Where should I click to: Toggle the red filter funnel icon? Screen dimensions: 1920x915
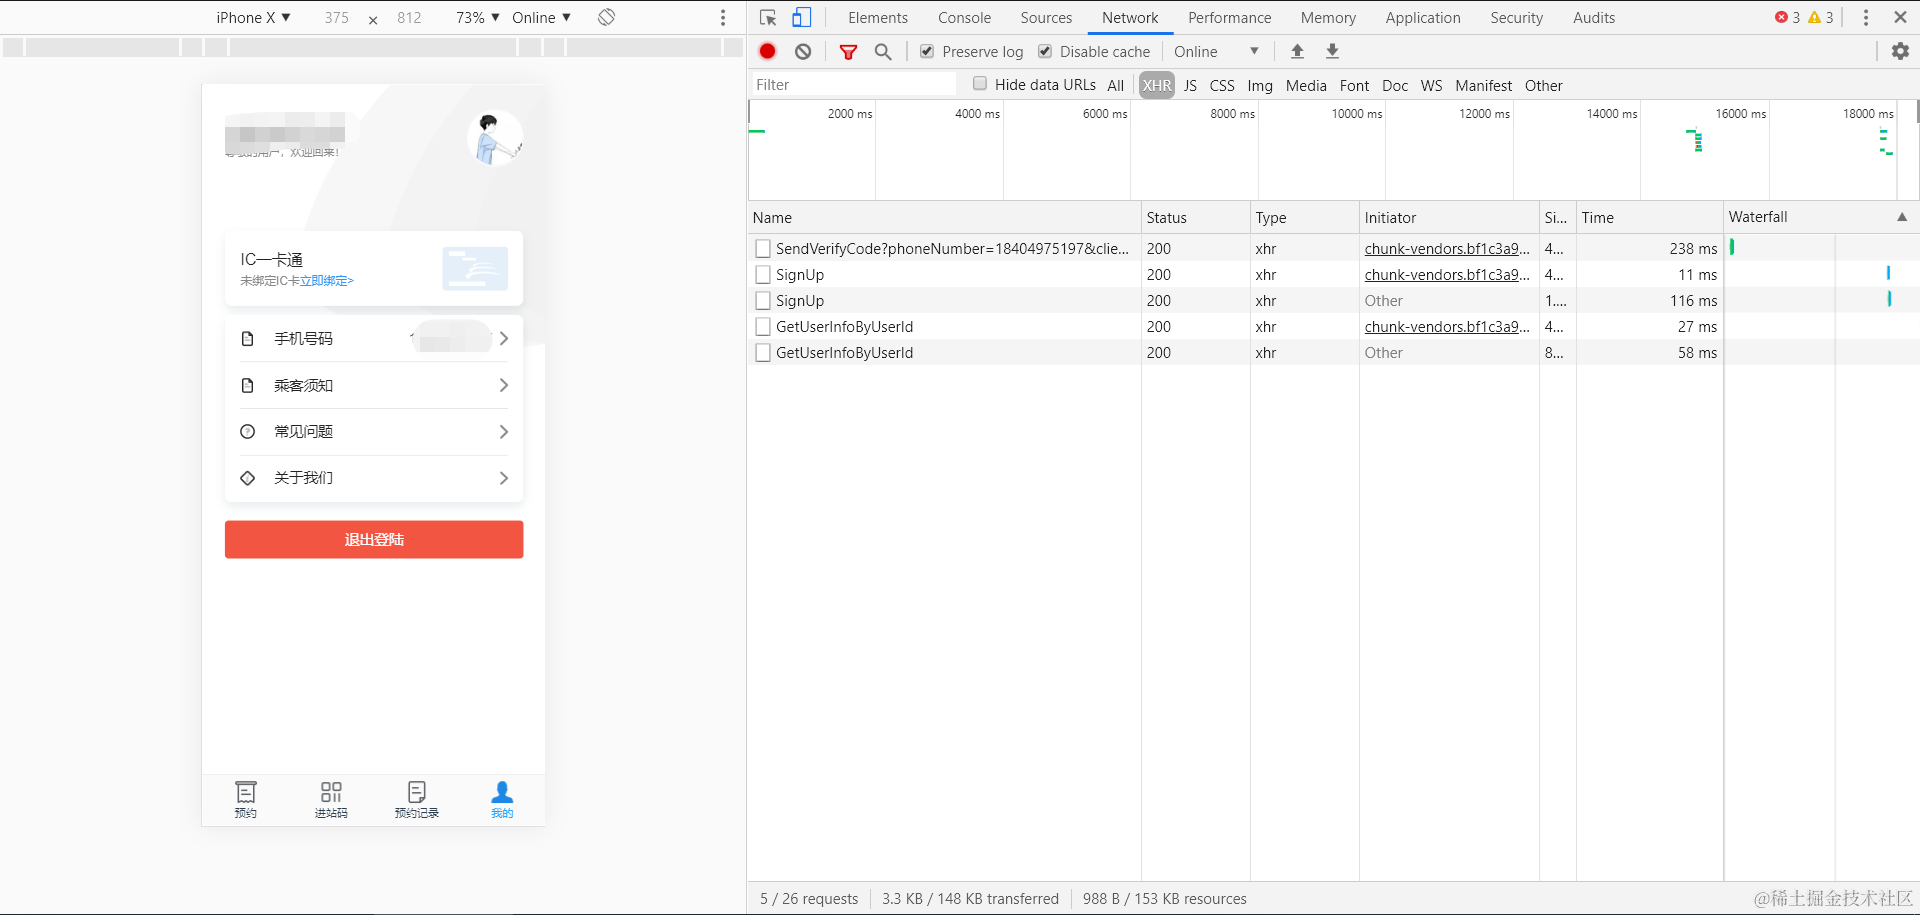click(848, 52)
